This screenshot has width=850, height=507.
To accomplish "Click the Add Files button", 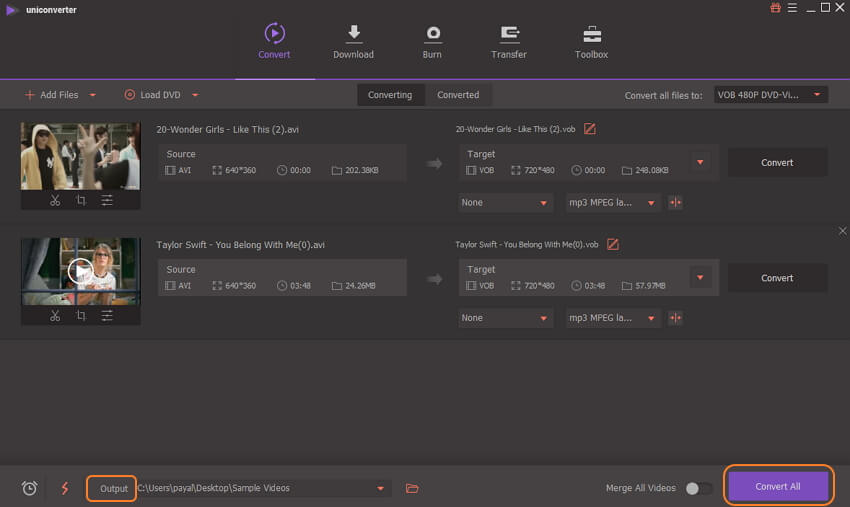I will click(52, 95).
